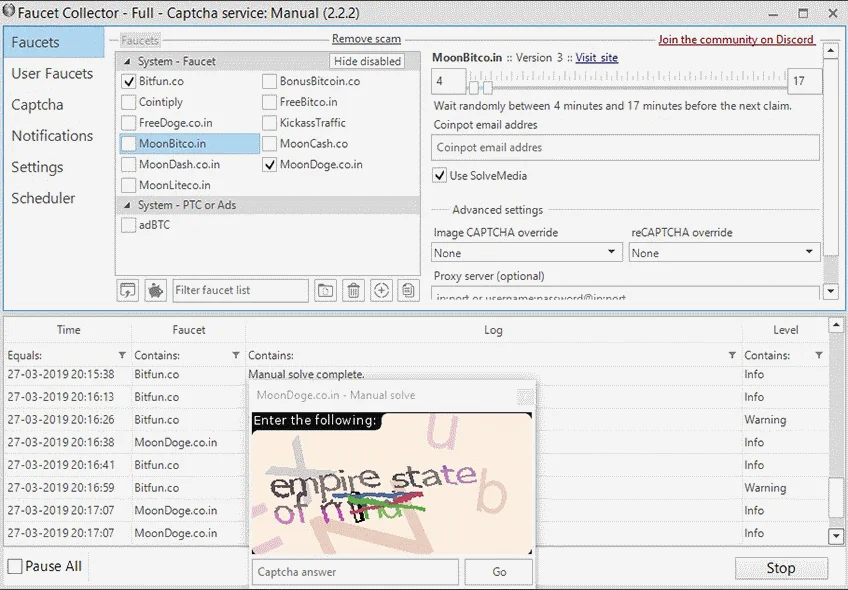Click the Stop button
The image size is (848, 590).
point(781,568)
